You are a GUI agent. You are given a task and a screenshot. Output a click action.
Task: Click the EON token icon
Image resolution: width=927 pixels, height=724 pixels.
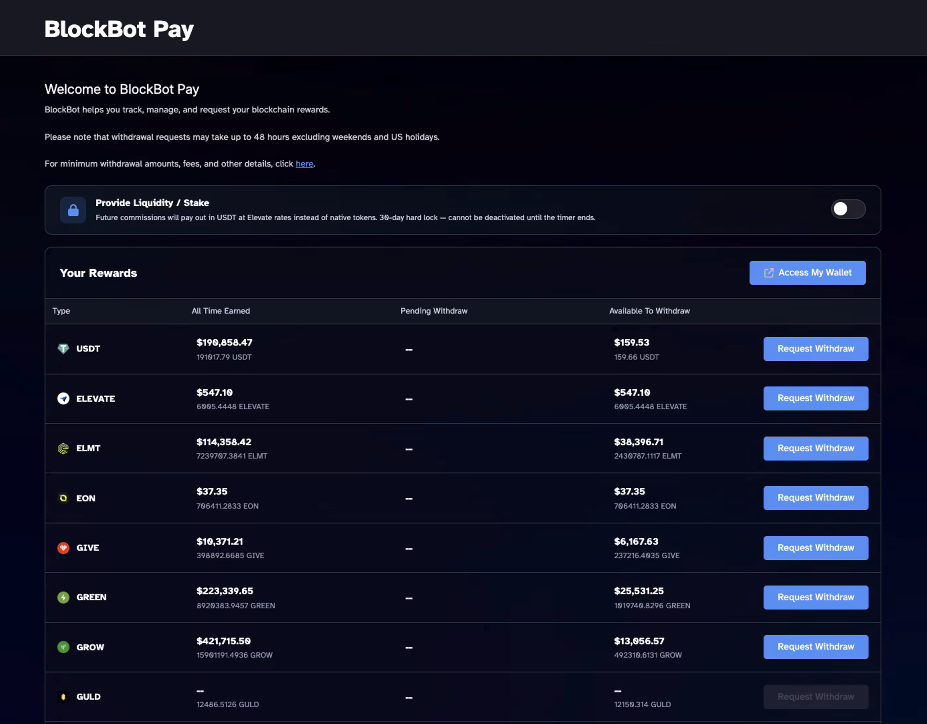[63, 498]
